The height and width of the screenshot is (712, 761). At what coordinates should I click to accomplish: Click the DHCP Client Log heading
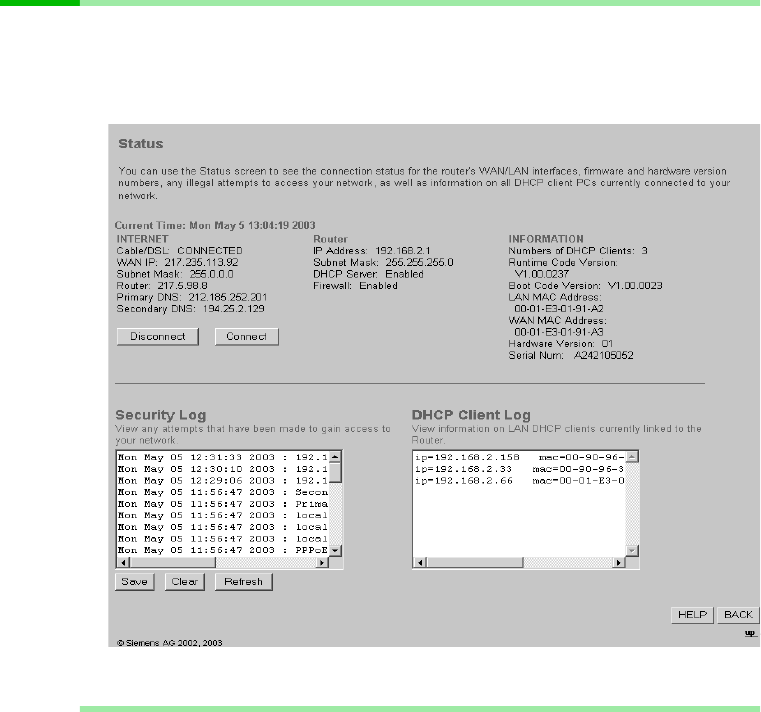[471, 415]
